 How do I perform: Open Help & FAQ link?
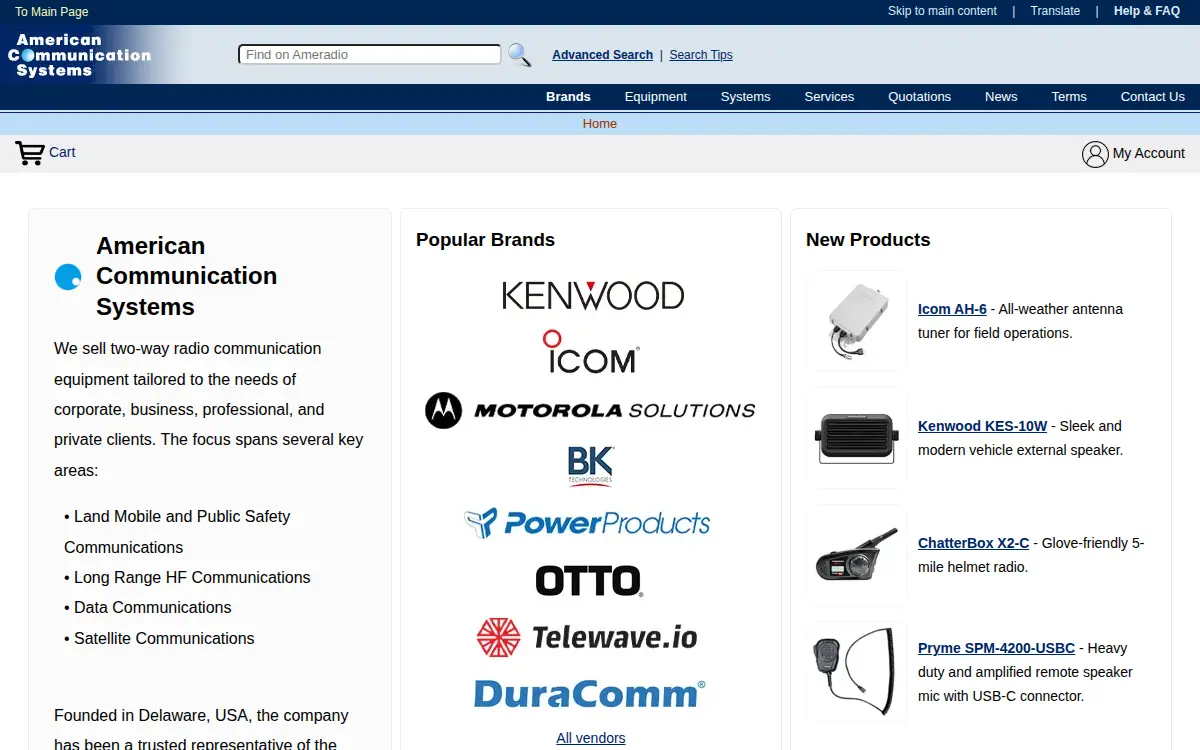click(x=1147, y=11)
